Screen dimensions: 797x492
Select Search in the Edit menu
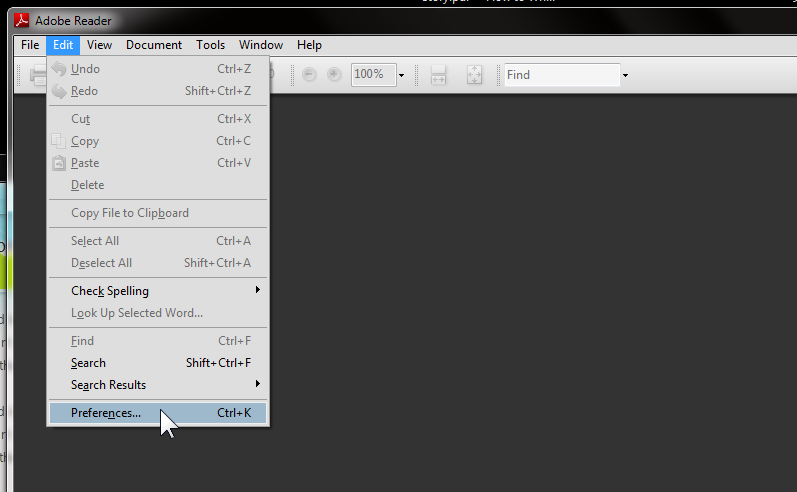[x=158, y=363]
